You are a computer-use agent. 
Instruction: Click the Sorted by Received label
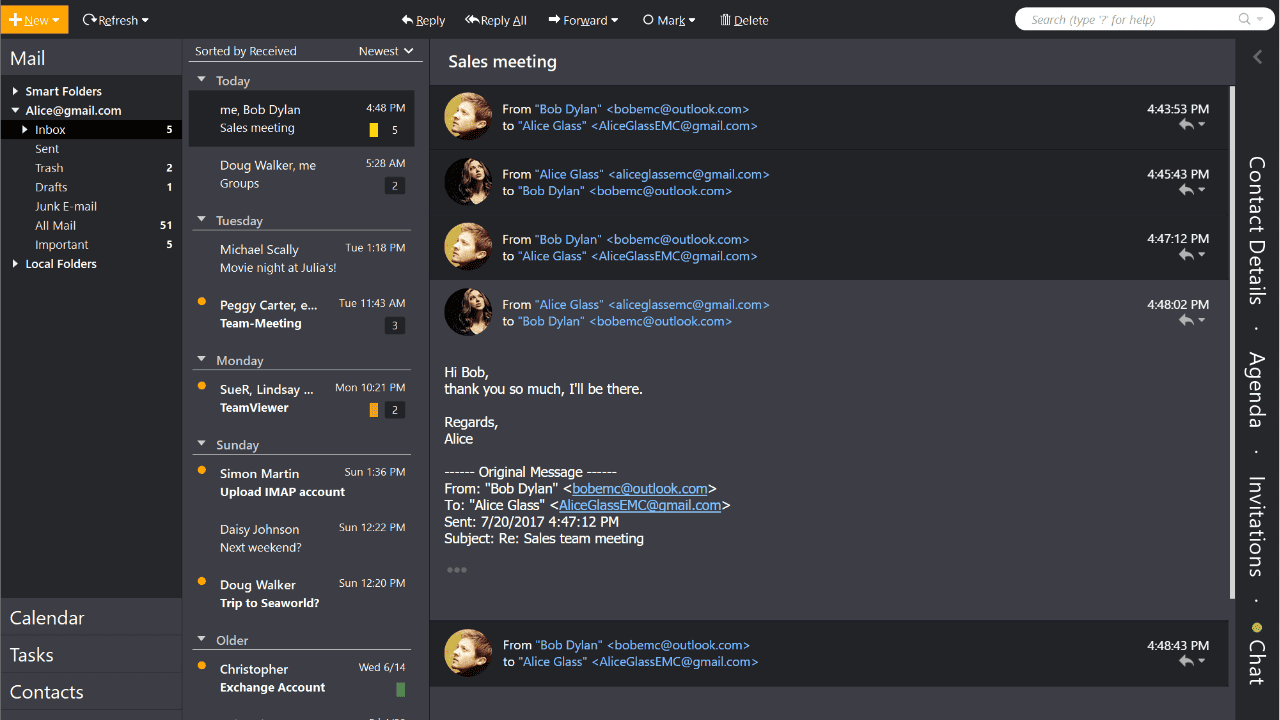246,51
